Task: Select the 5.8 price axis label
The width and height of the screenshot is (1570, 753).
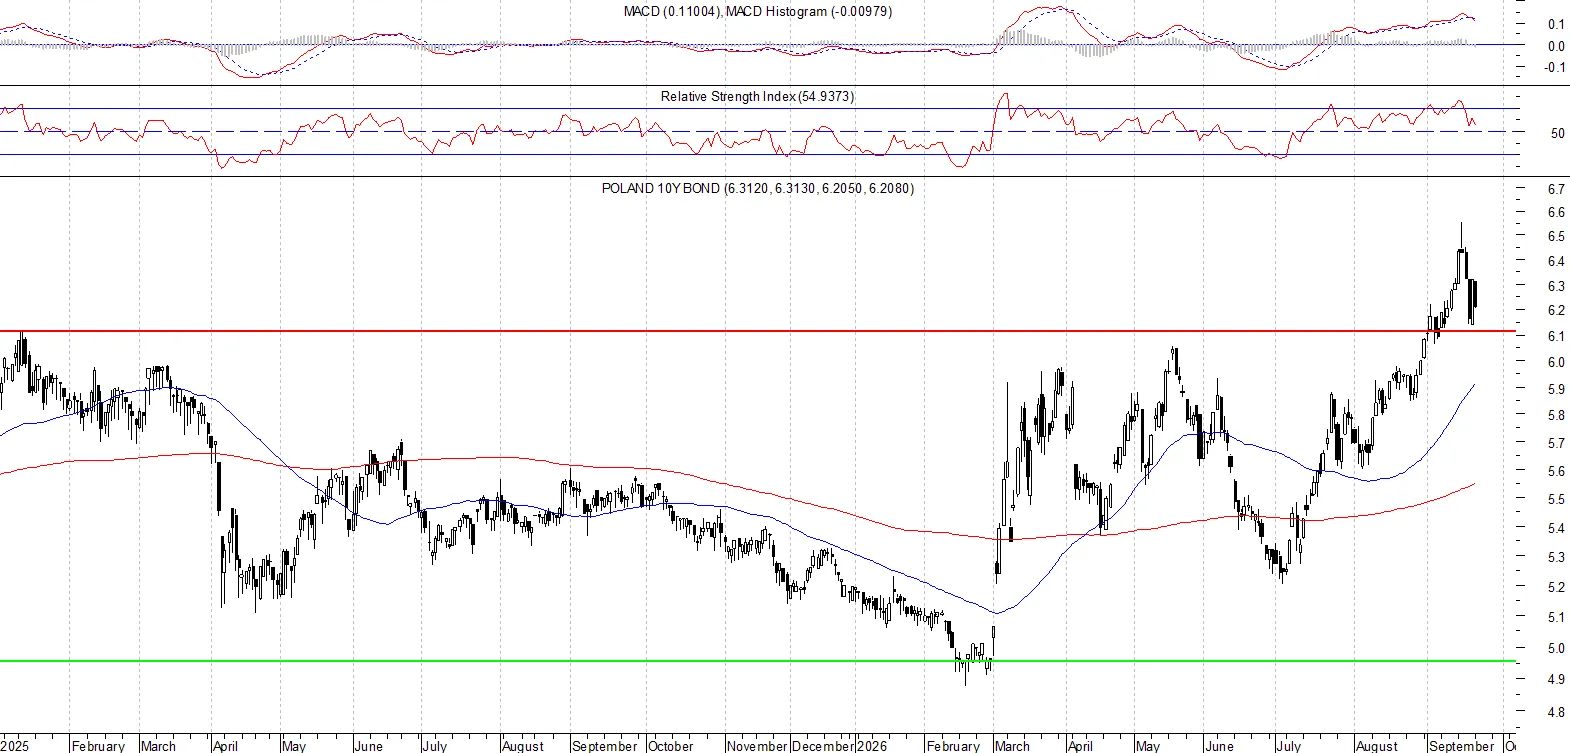Action: point(1556,416)
